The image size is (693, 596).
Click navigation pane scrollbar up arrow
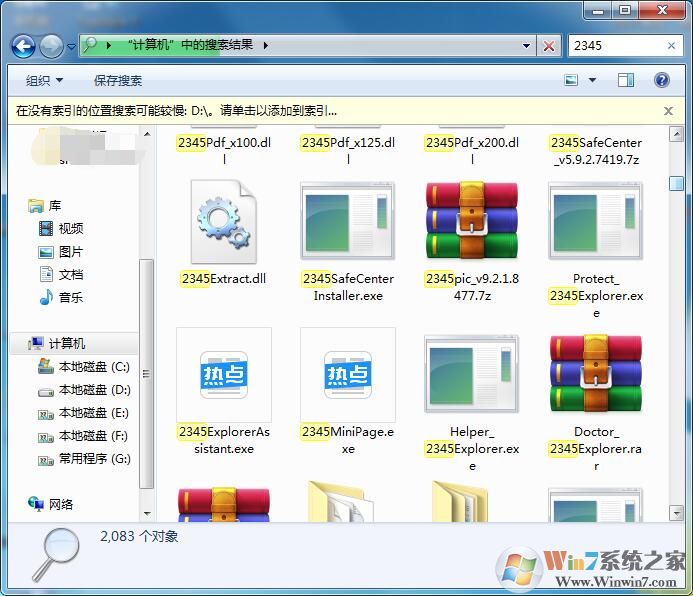[x=147, y=133]
